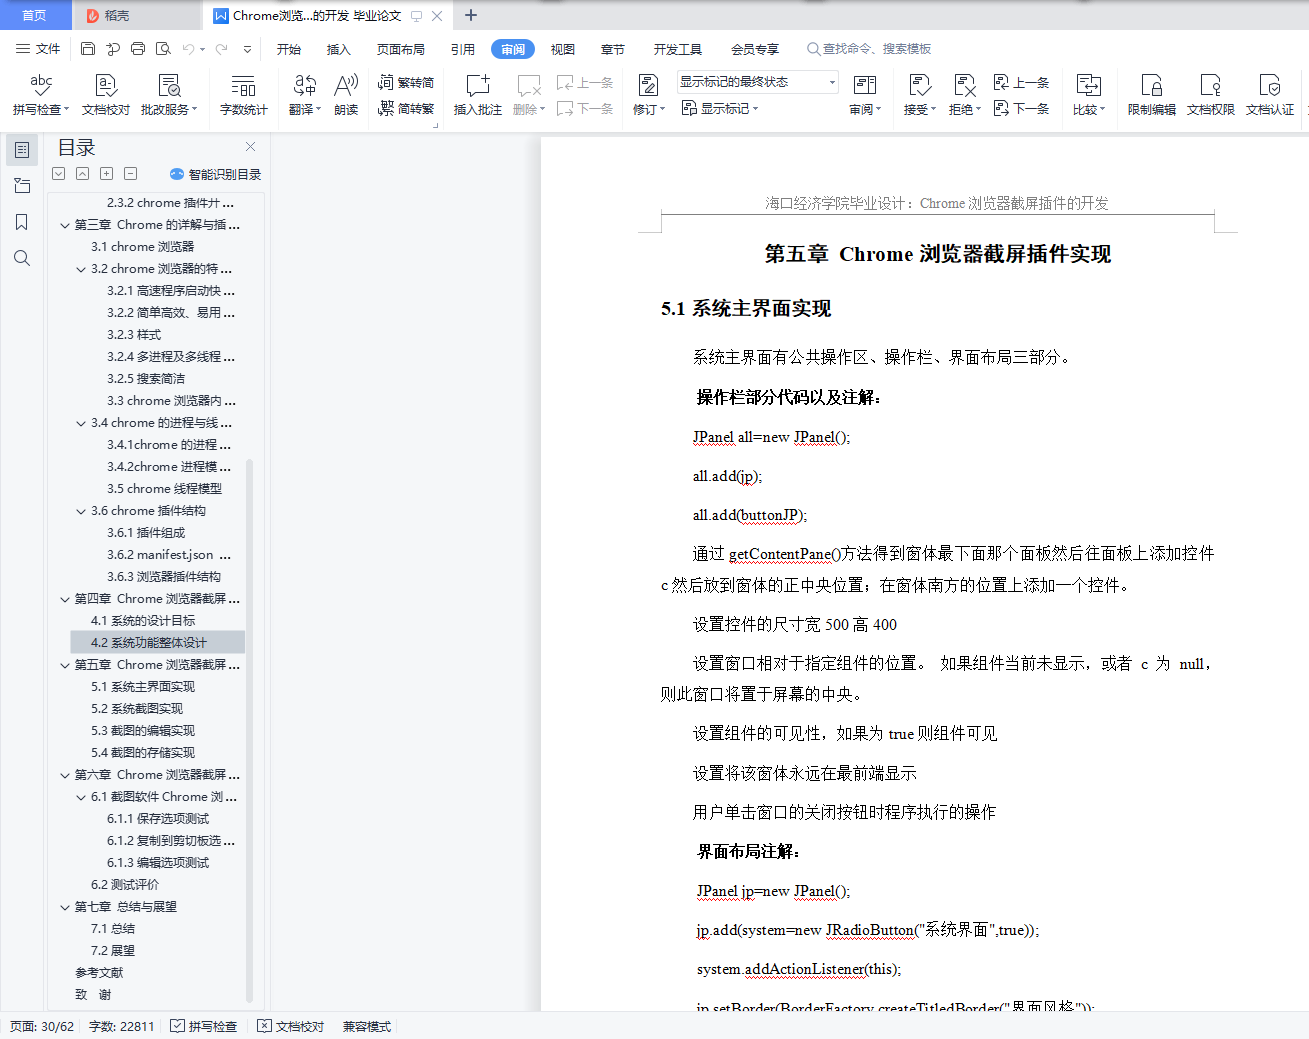Toggle 拼写检查 in the status bar
This screenshot has width=1309, height=1039.
click(204, 1026)
